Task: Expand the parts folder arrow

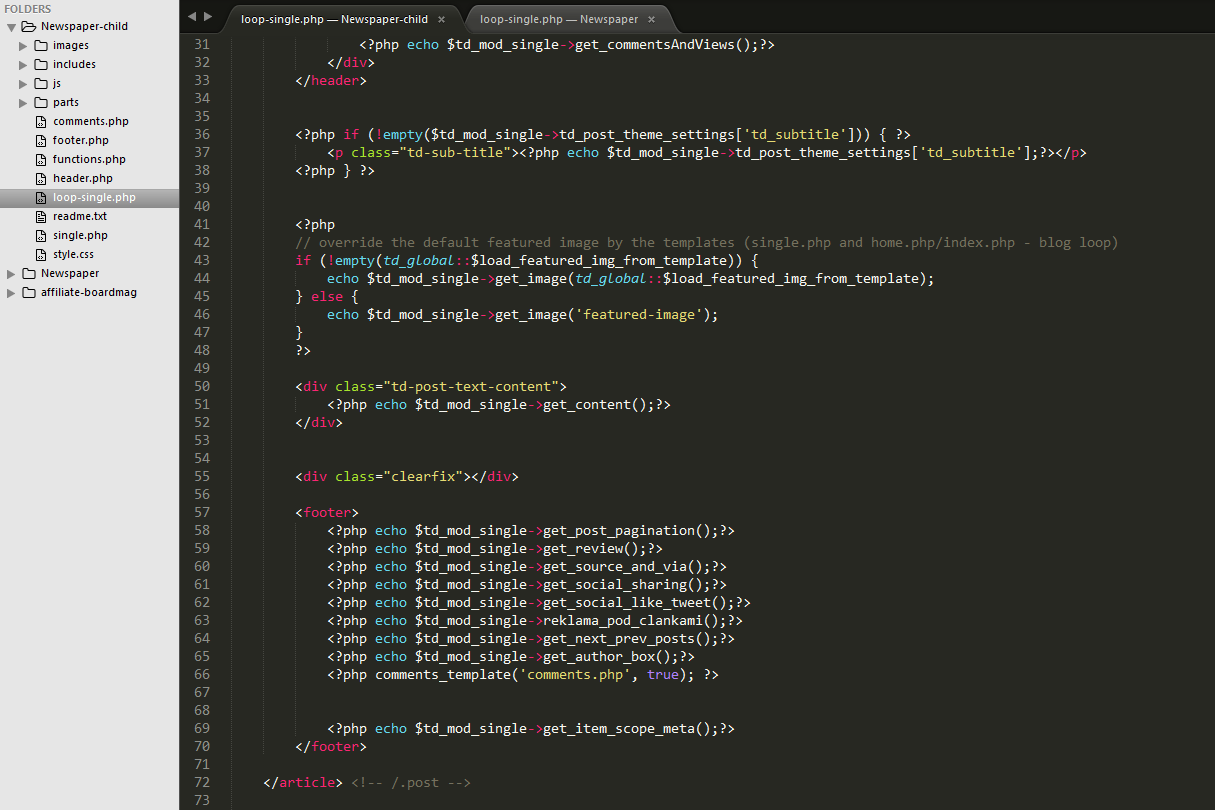Action: [23, 103]
